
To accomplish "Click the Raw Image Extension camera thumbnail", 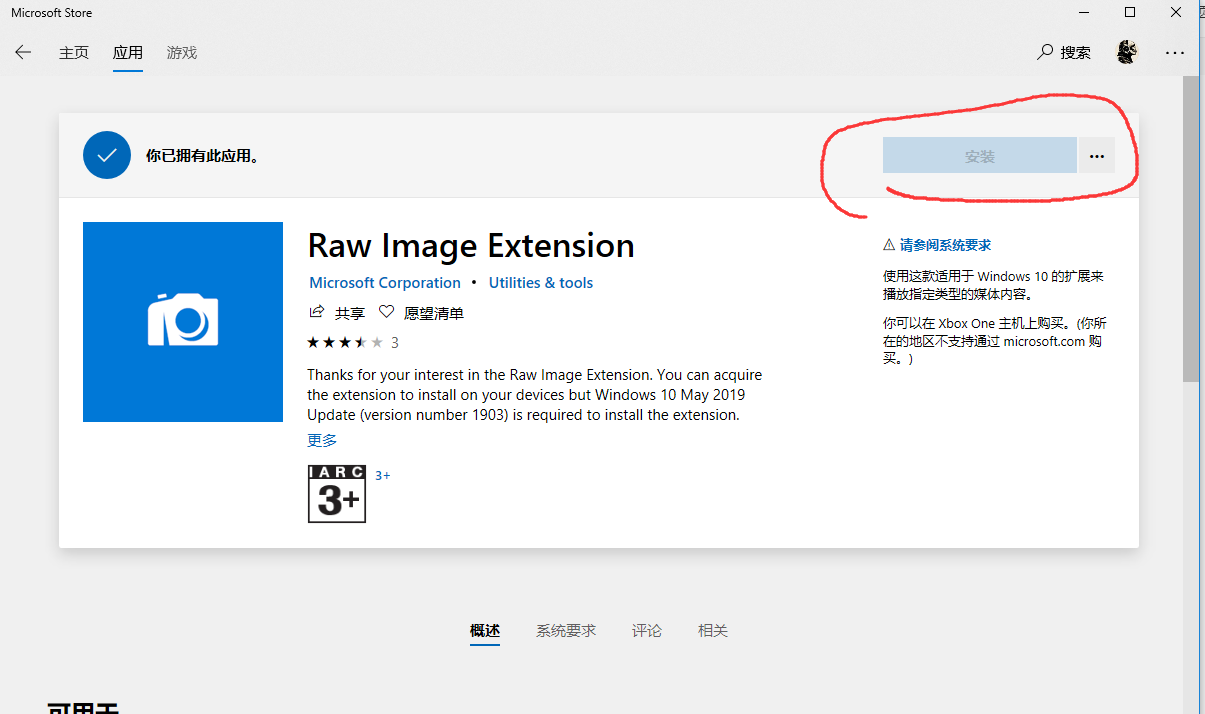I will coord(182,321).
